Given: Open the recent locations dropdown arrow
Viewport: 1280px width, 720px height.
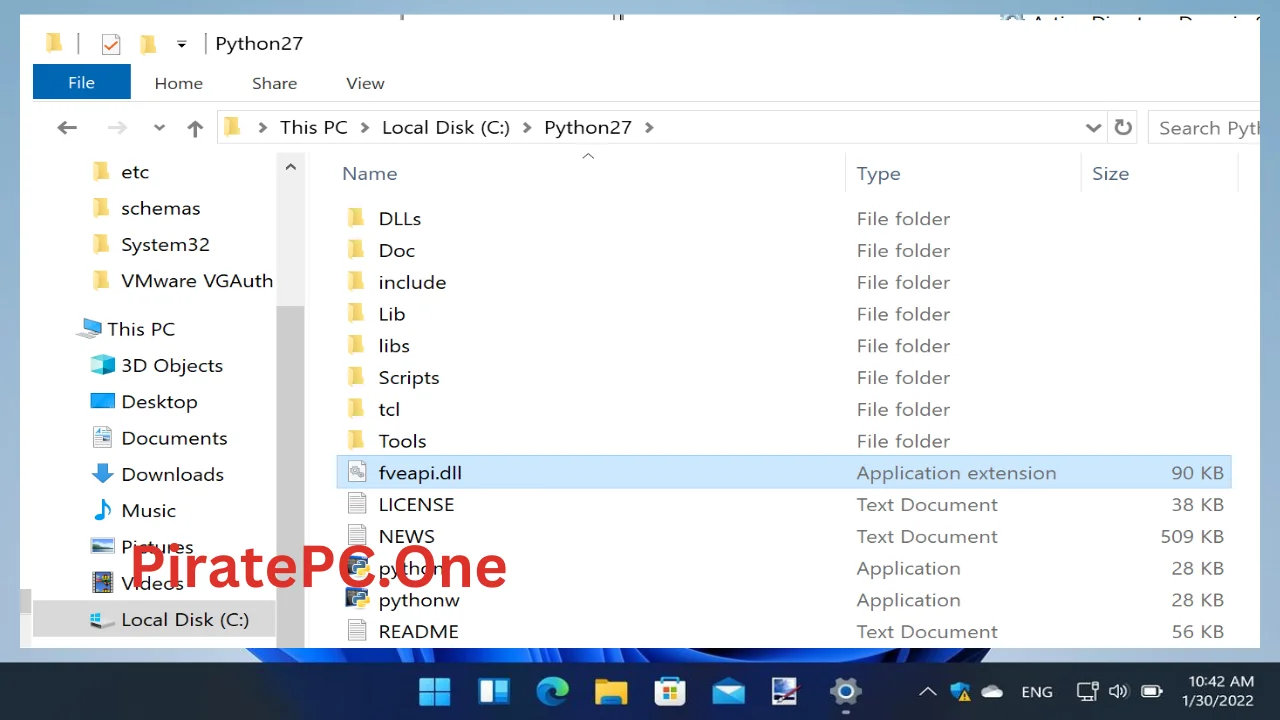Looking at the screenshot, I should coord(159,128).
